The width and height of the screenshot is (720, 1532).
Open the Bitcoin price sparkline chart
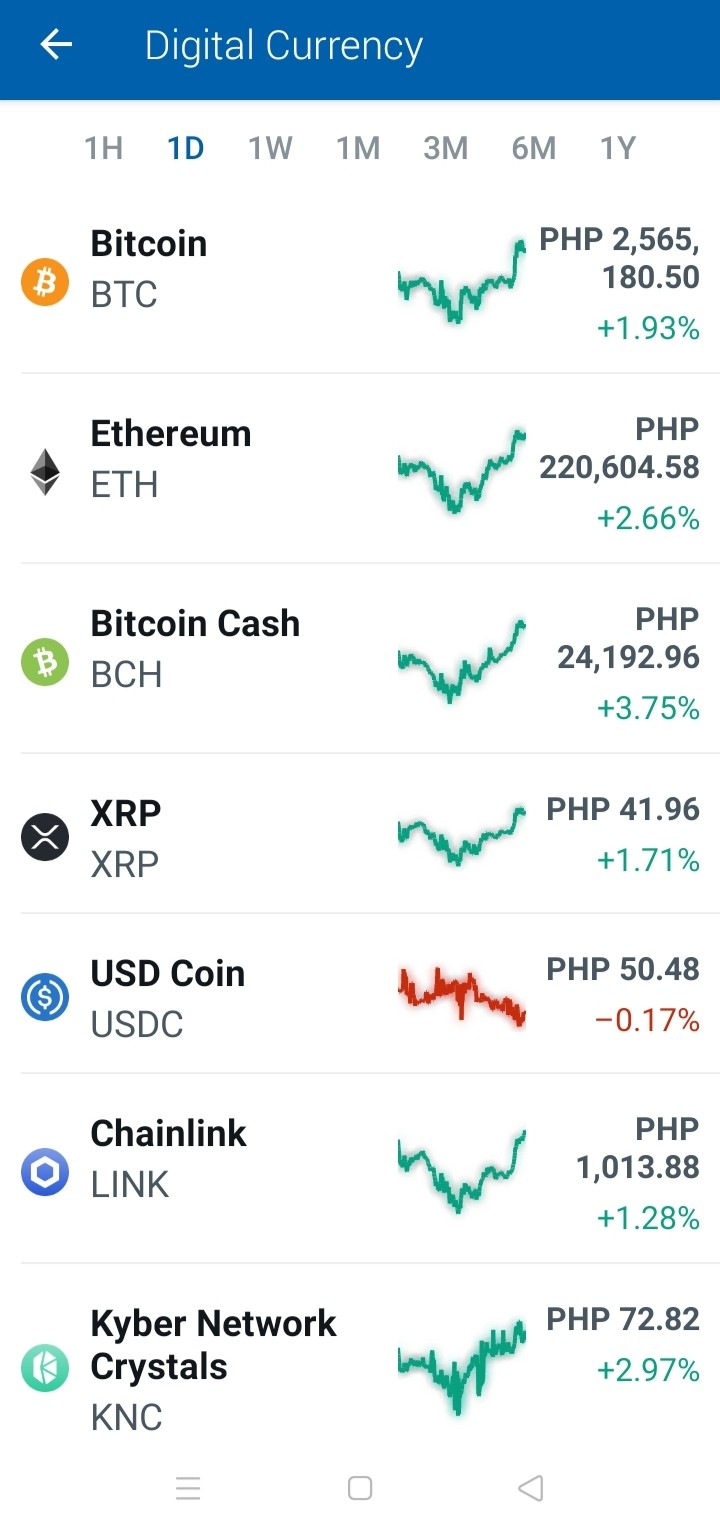click(461, 282)
